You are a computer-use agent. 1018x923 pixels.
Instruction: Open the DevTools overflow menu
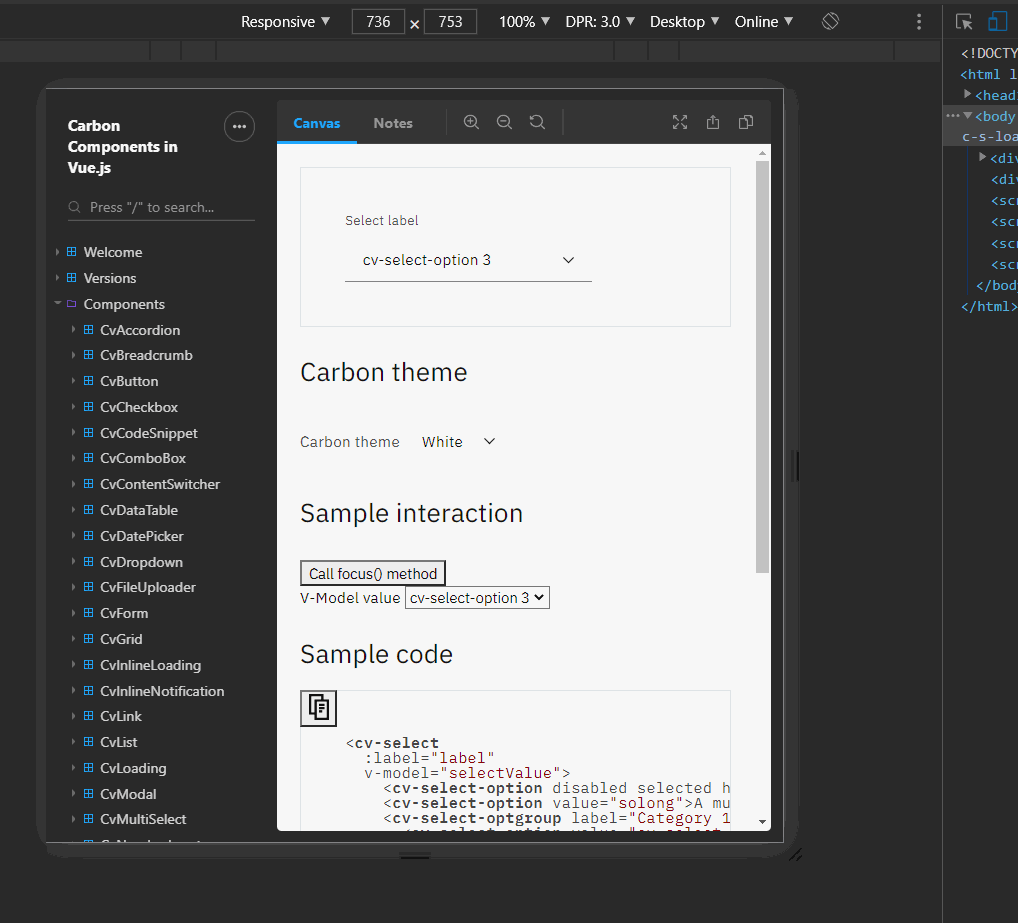tap(919, 21)
